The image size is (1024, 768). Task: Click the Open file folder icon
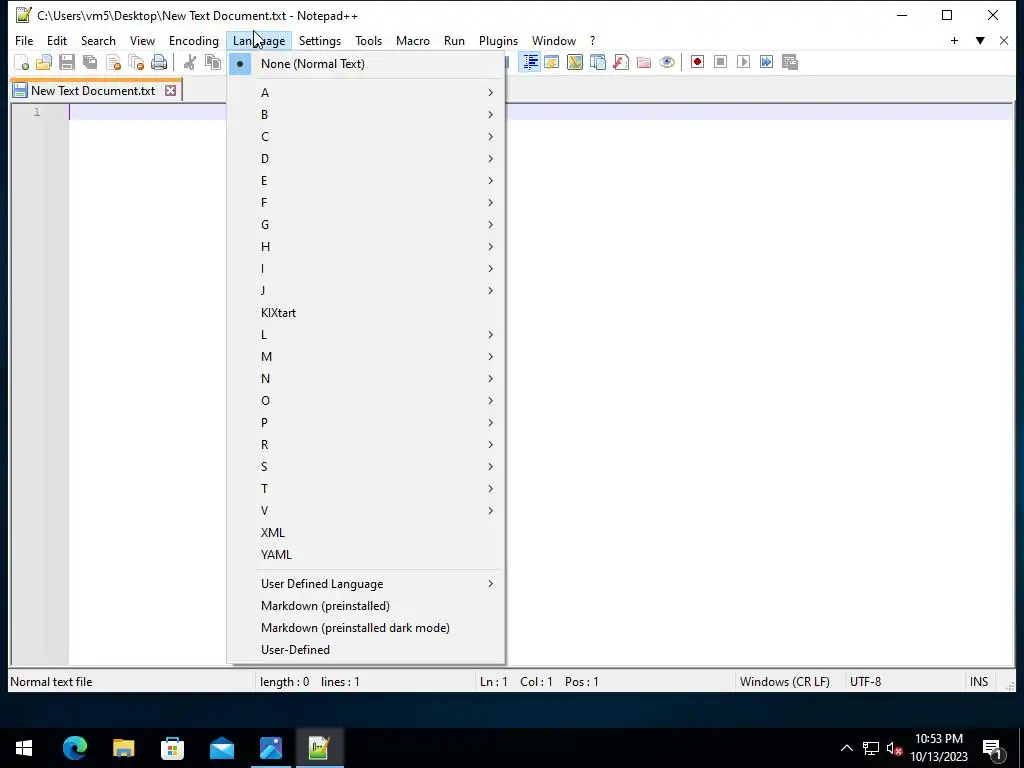(x=44, y=63)
